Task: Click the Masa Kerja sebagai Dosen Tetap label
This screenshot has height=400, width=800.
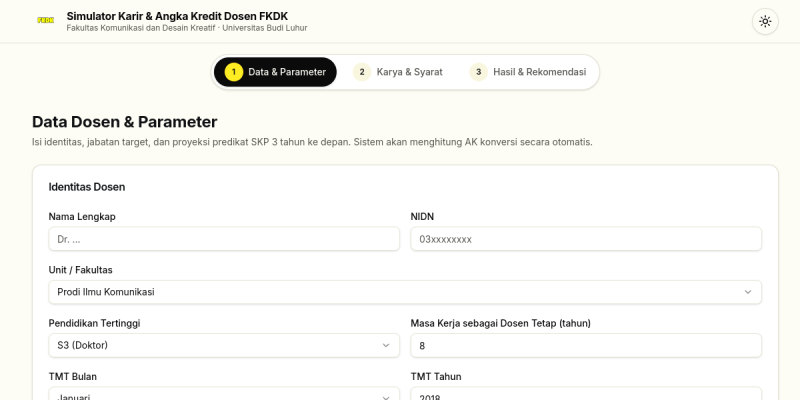Action: tap(501, 323)
